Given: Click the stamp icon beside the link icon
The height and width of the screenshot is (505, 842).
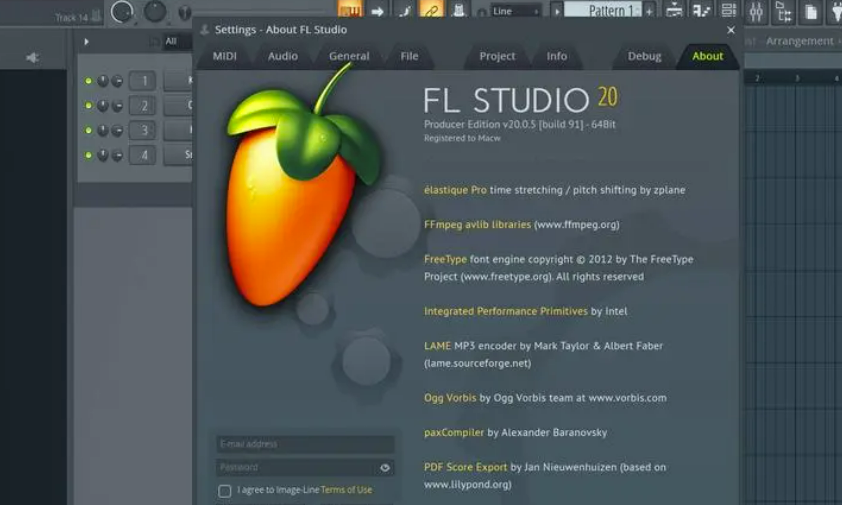Looking at the screenshot, I should coord(459,10).
